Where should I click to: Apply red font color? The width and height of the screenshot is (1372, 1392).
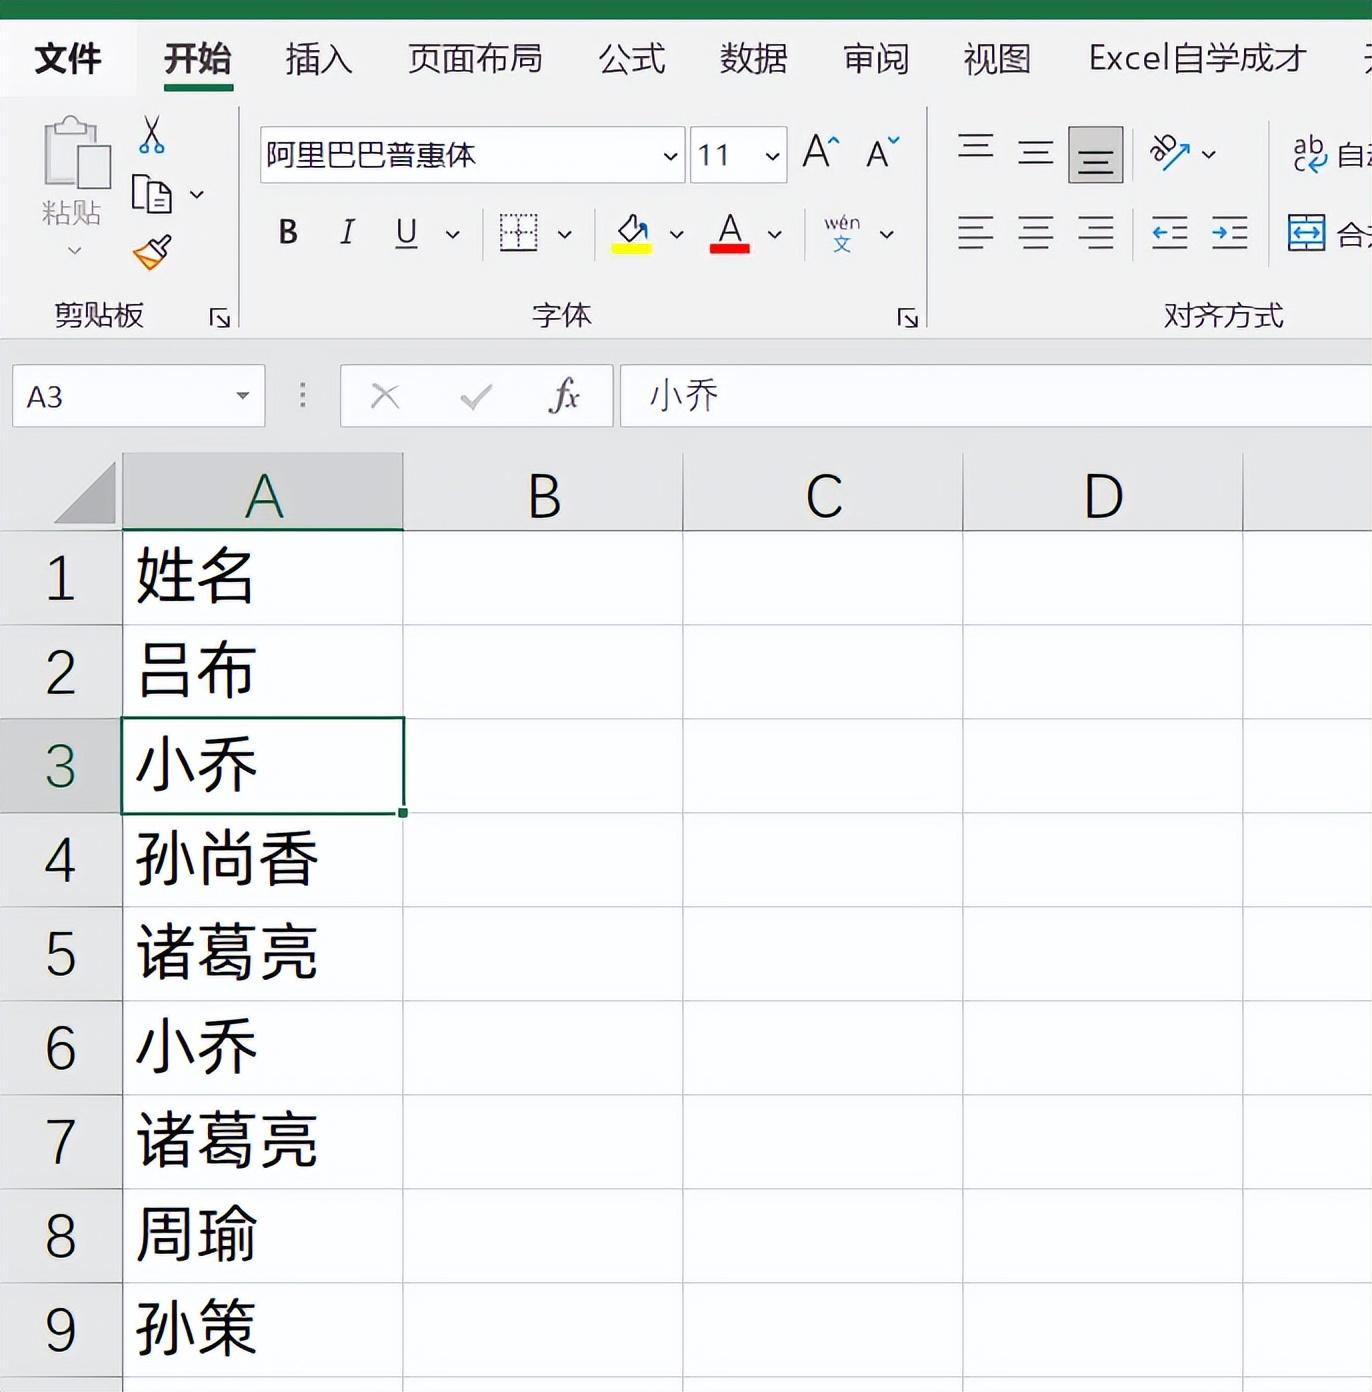coord(730,233)
